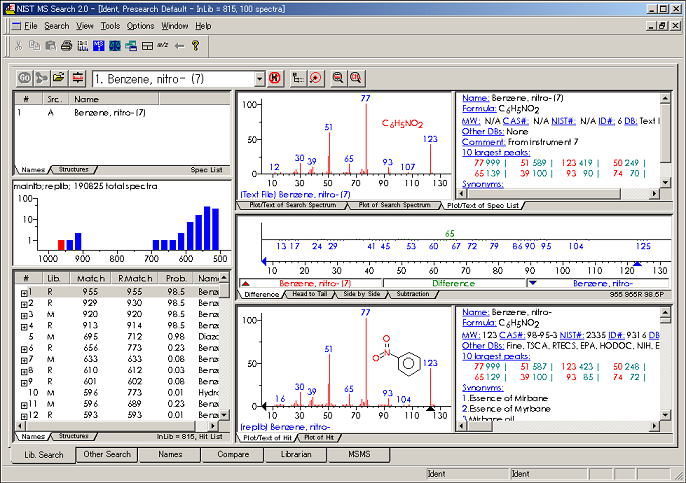This screenshot has width=686, height=483.
Task: Expand hit 3 in the hit list
Action: pos(24,316)
